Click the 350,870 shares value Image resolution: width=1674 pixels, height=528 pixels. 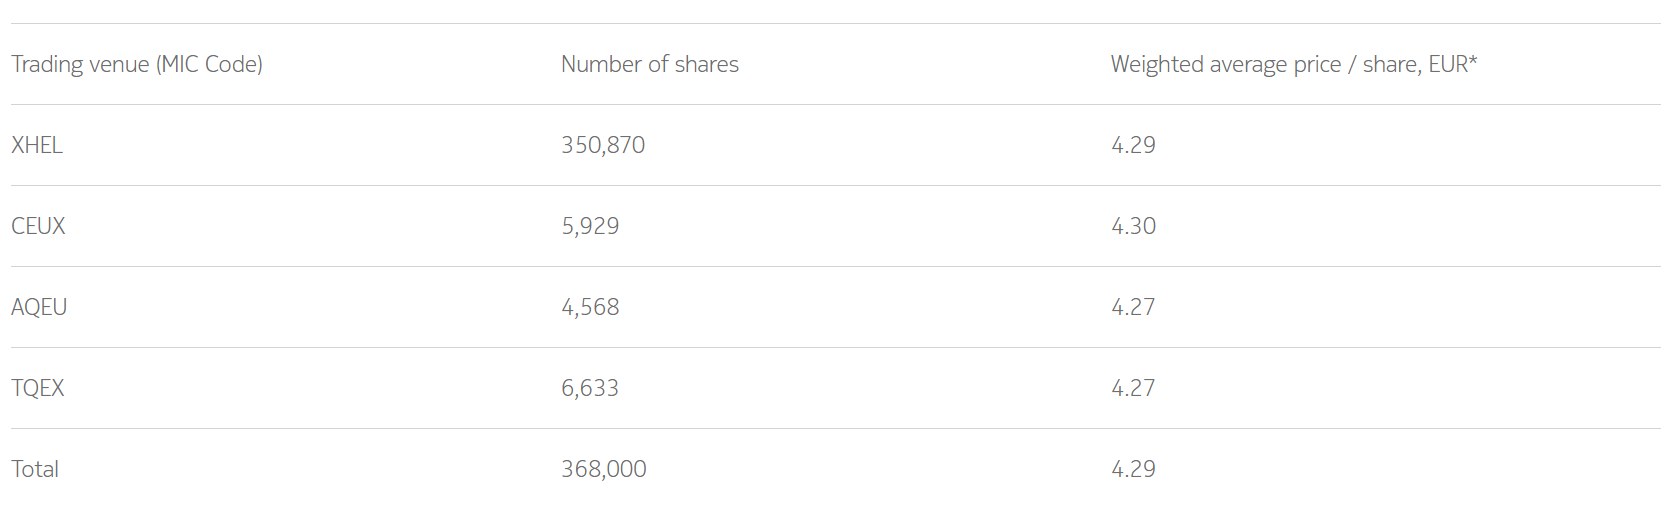tap(603, 145)
